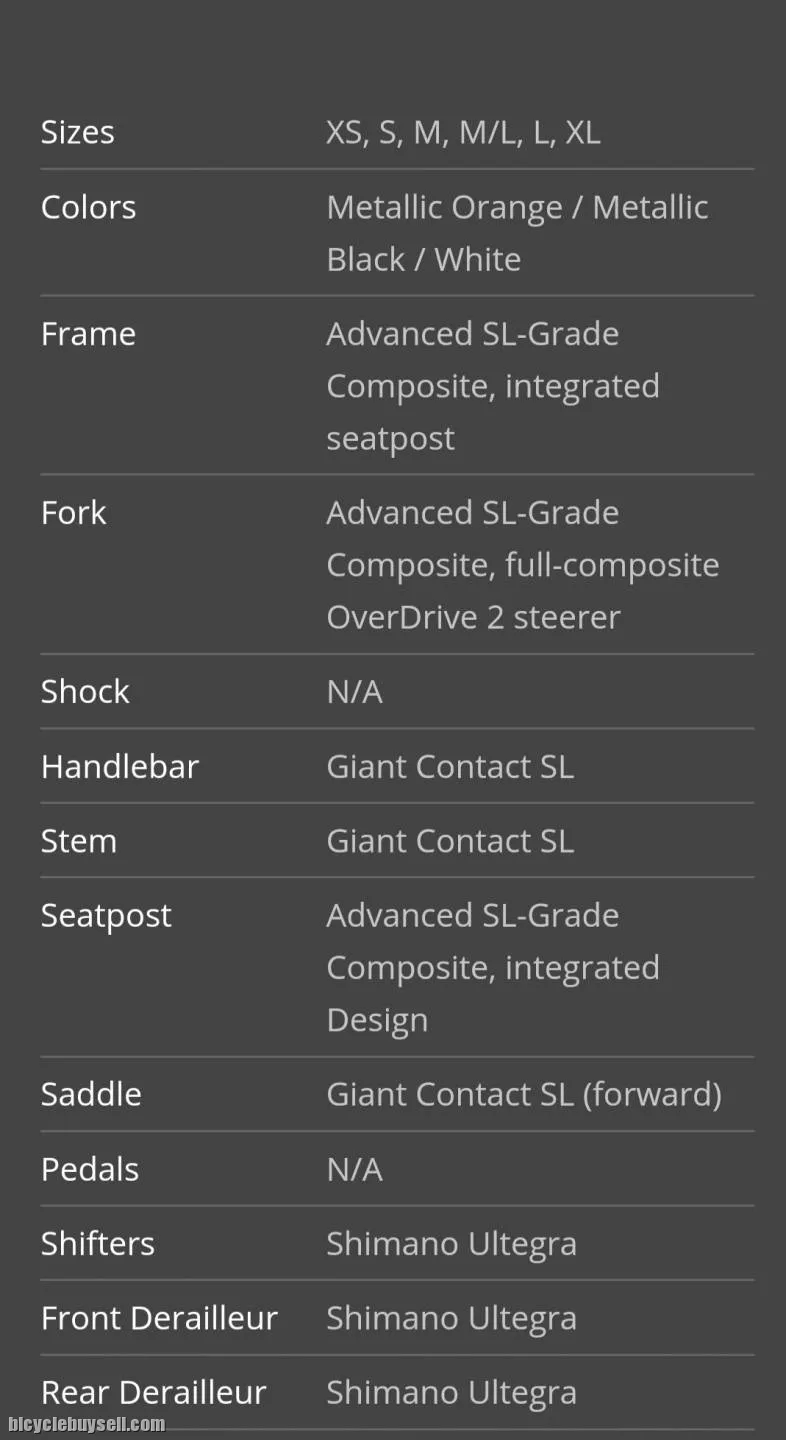786x1440 pixels.
Task: Click the Saddle row label
Action: [91, 1094]
